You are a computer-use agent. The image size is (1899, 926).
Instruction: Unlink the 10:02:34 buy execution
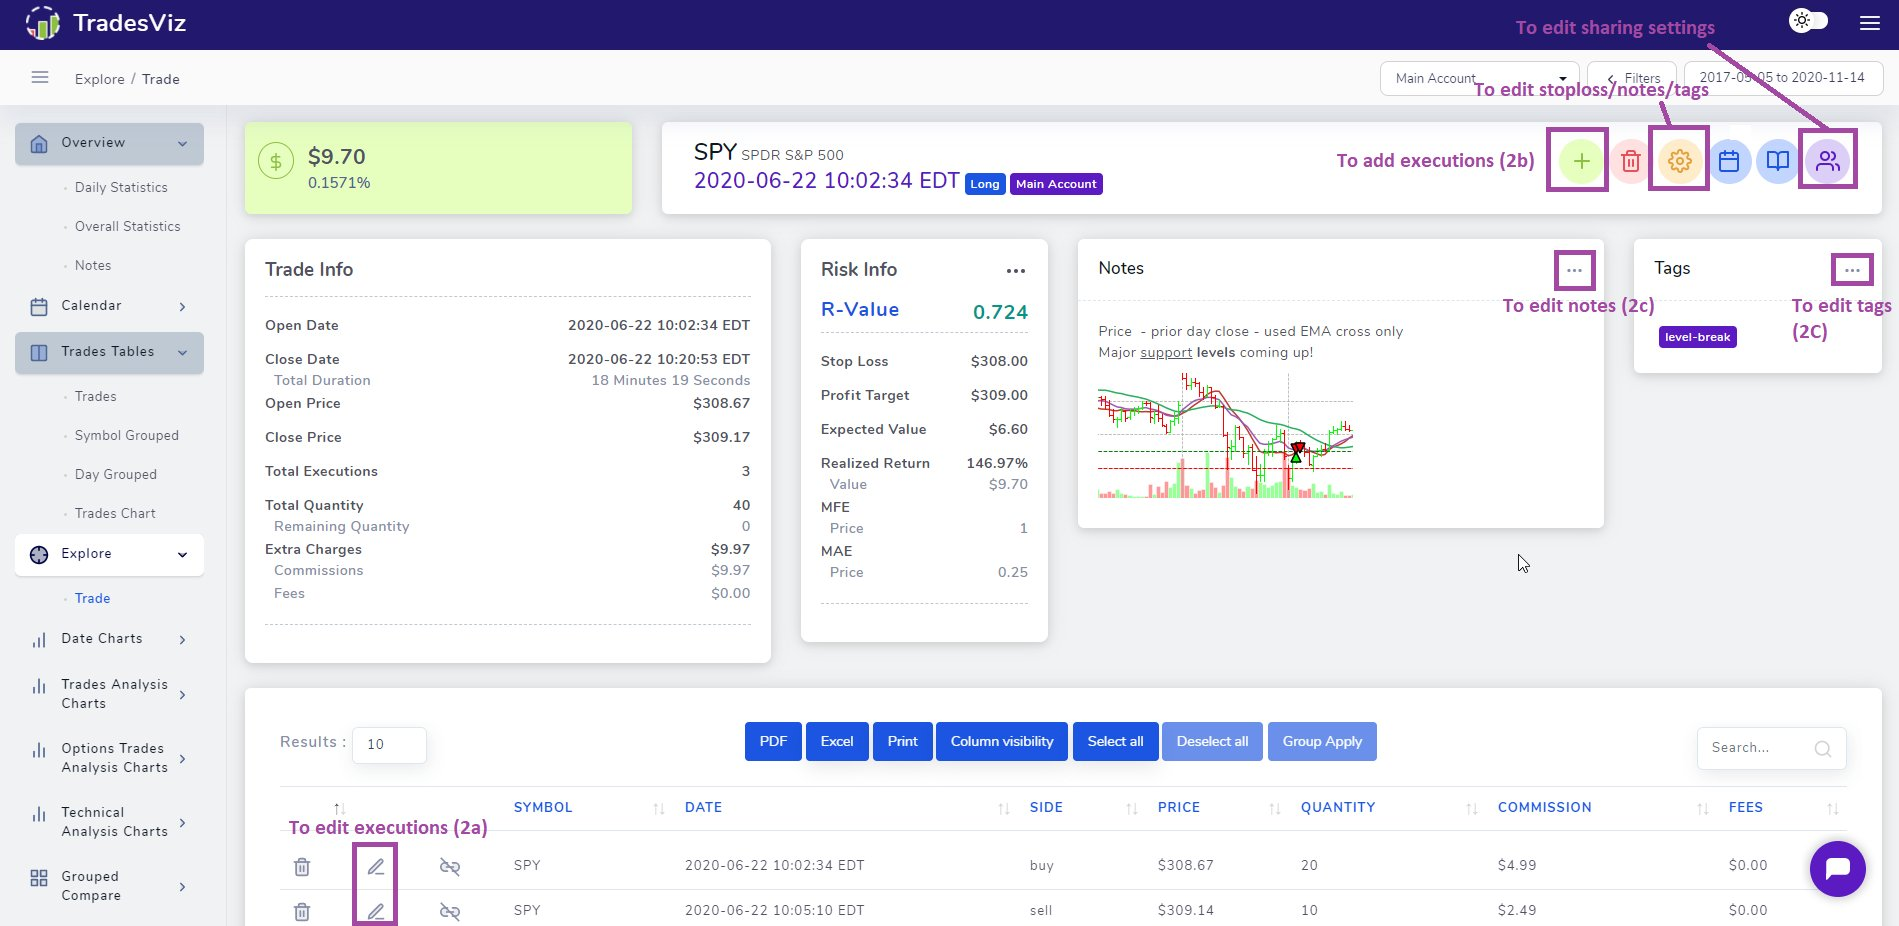[450, 867]
